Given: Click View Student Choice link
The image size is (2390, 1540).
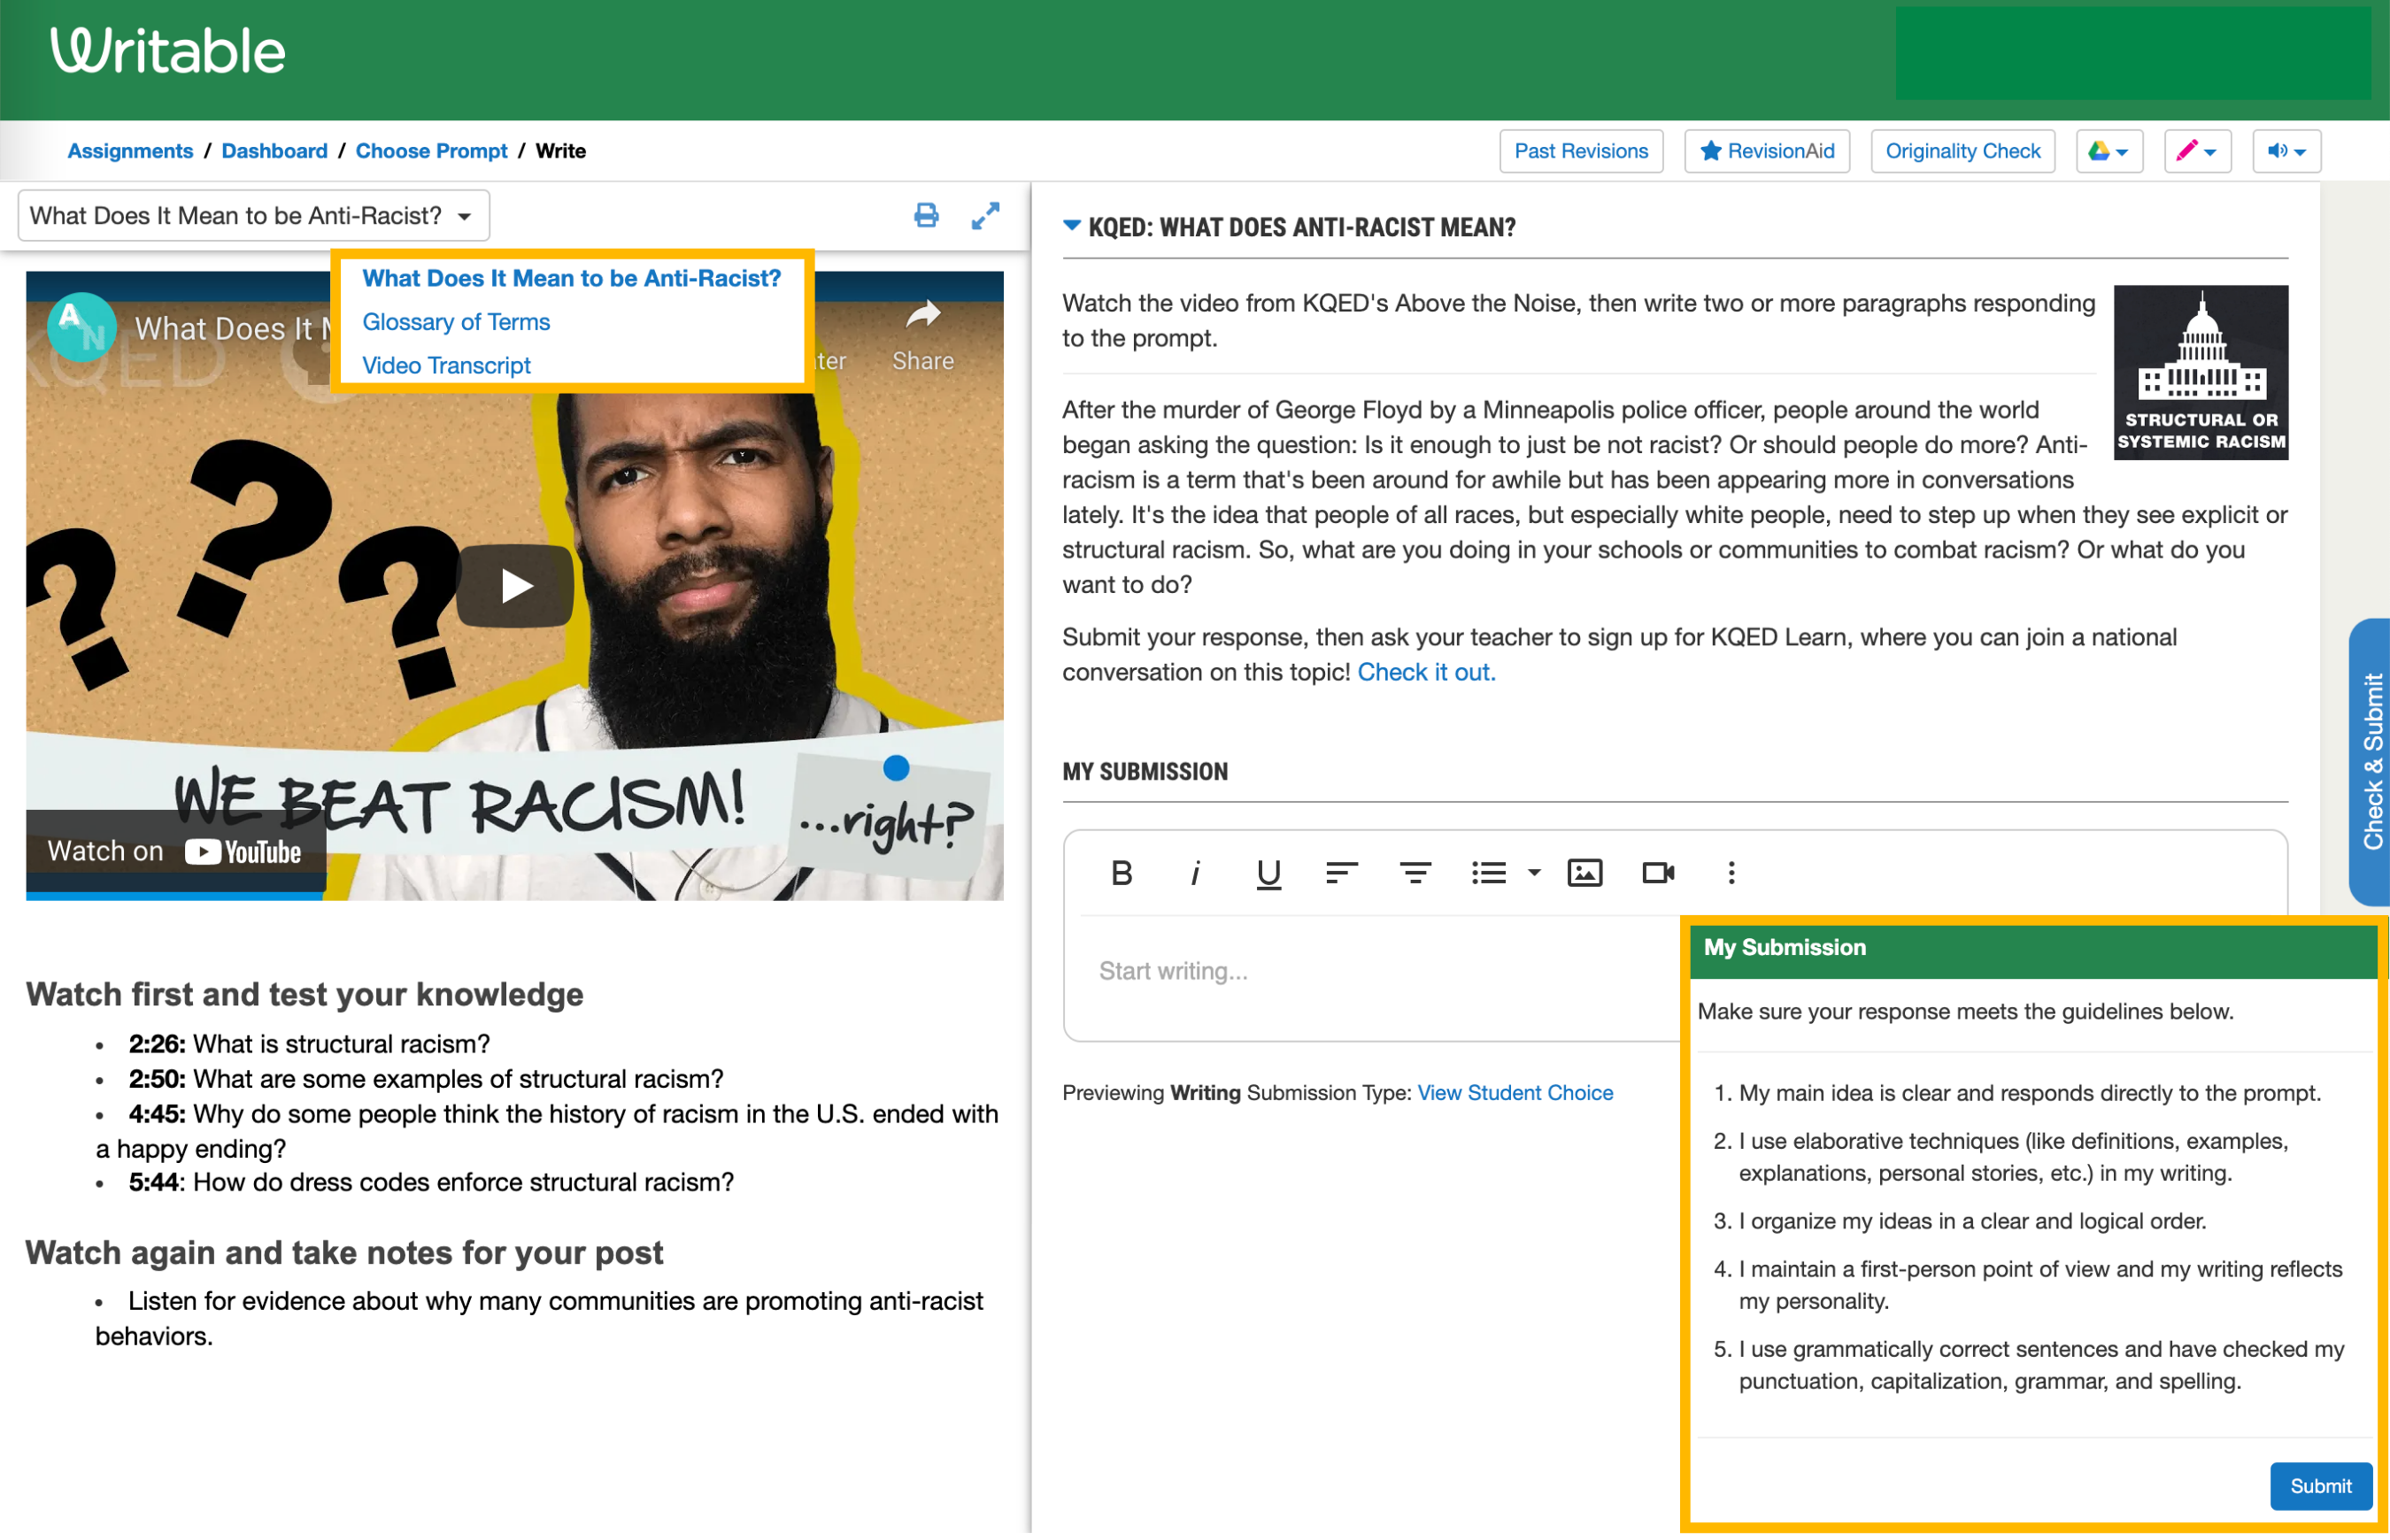Looking at the screenshot, I should pos(1515,1094).
